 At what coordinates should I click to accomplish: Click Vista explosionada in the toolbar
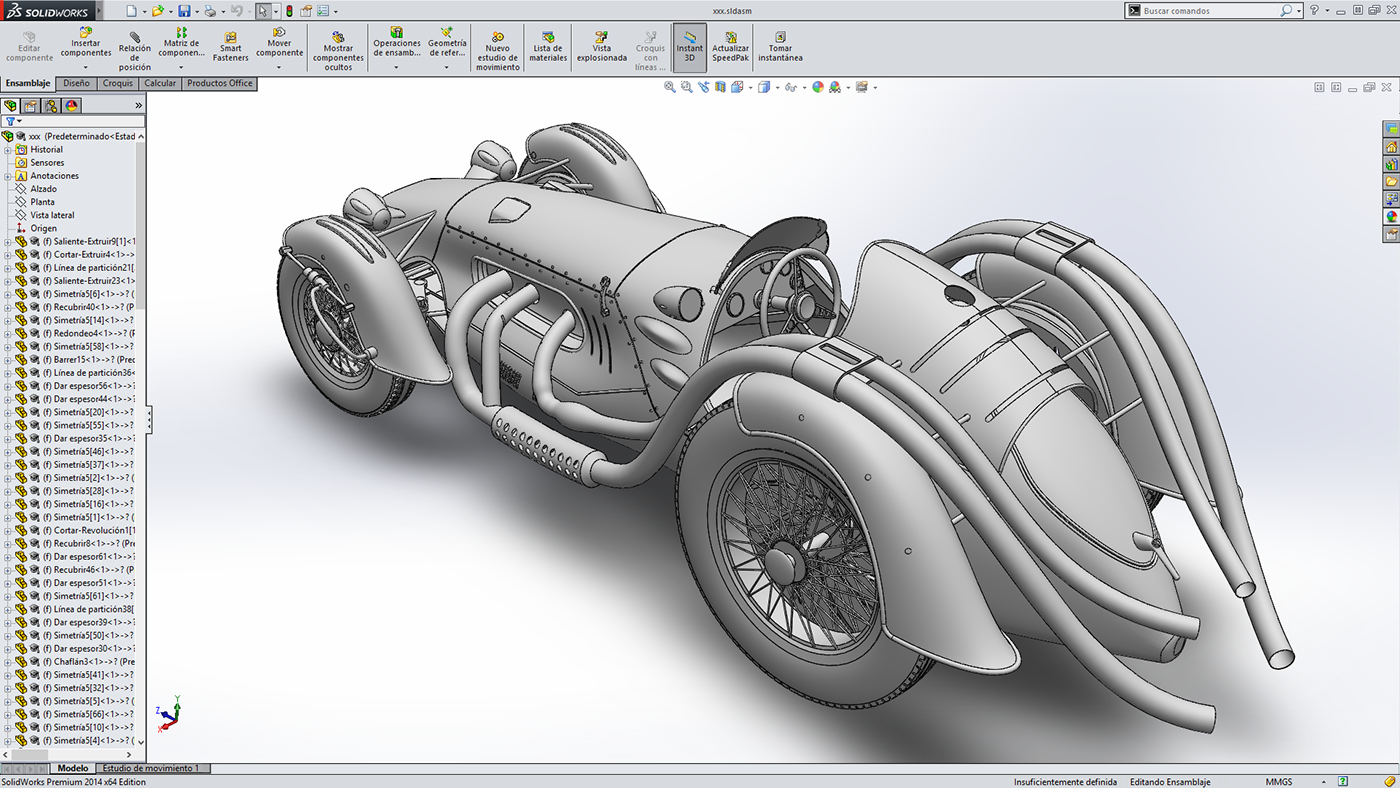coord(601,46)
